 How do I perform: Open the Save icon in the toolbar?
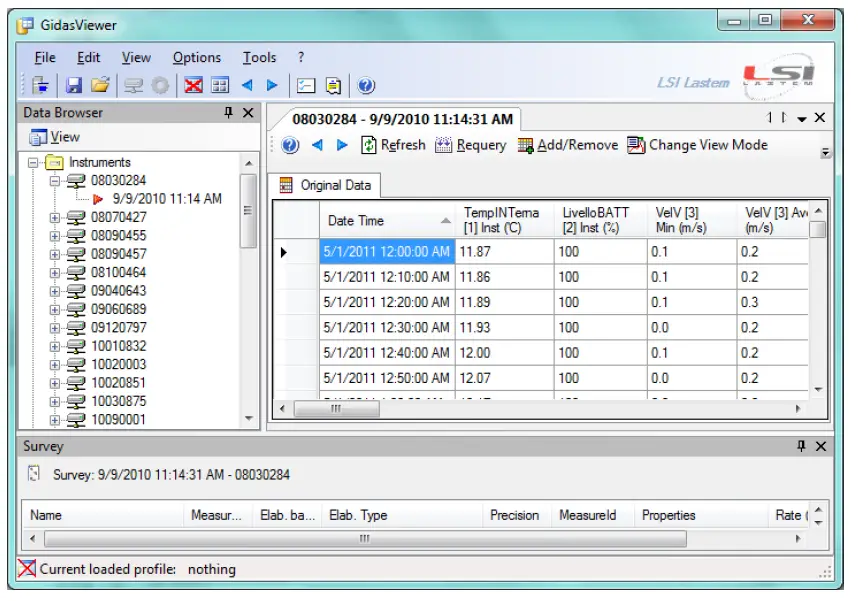(x=72, y=84)
